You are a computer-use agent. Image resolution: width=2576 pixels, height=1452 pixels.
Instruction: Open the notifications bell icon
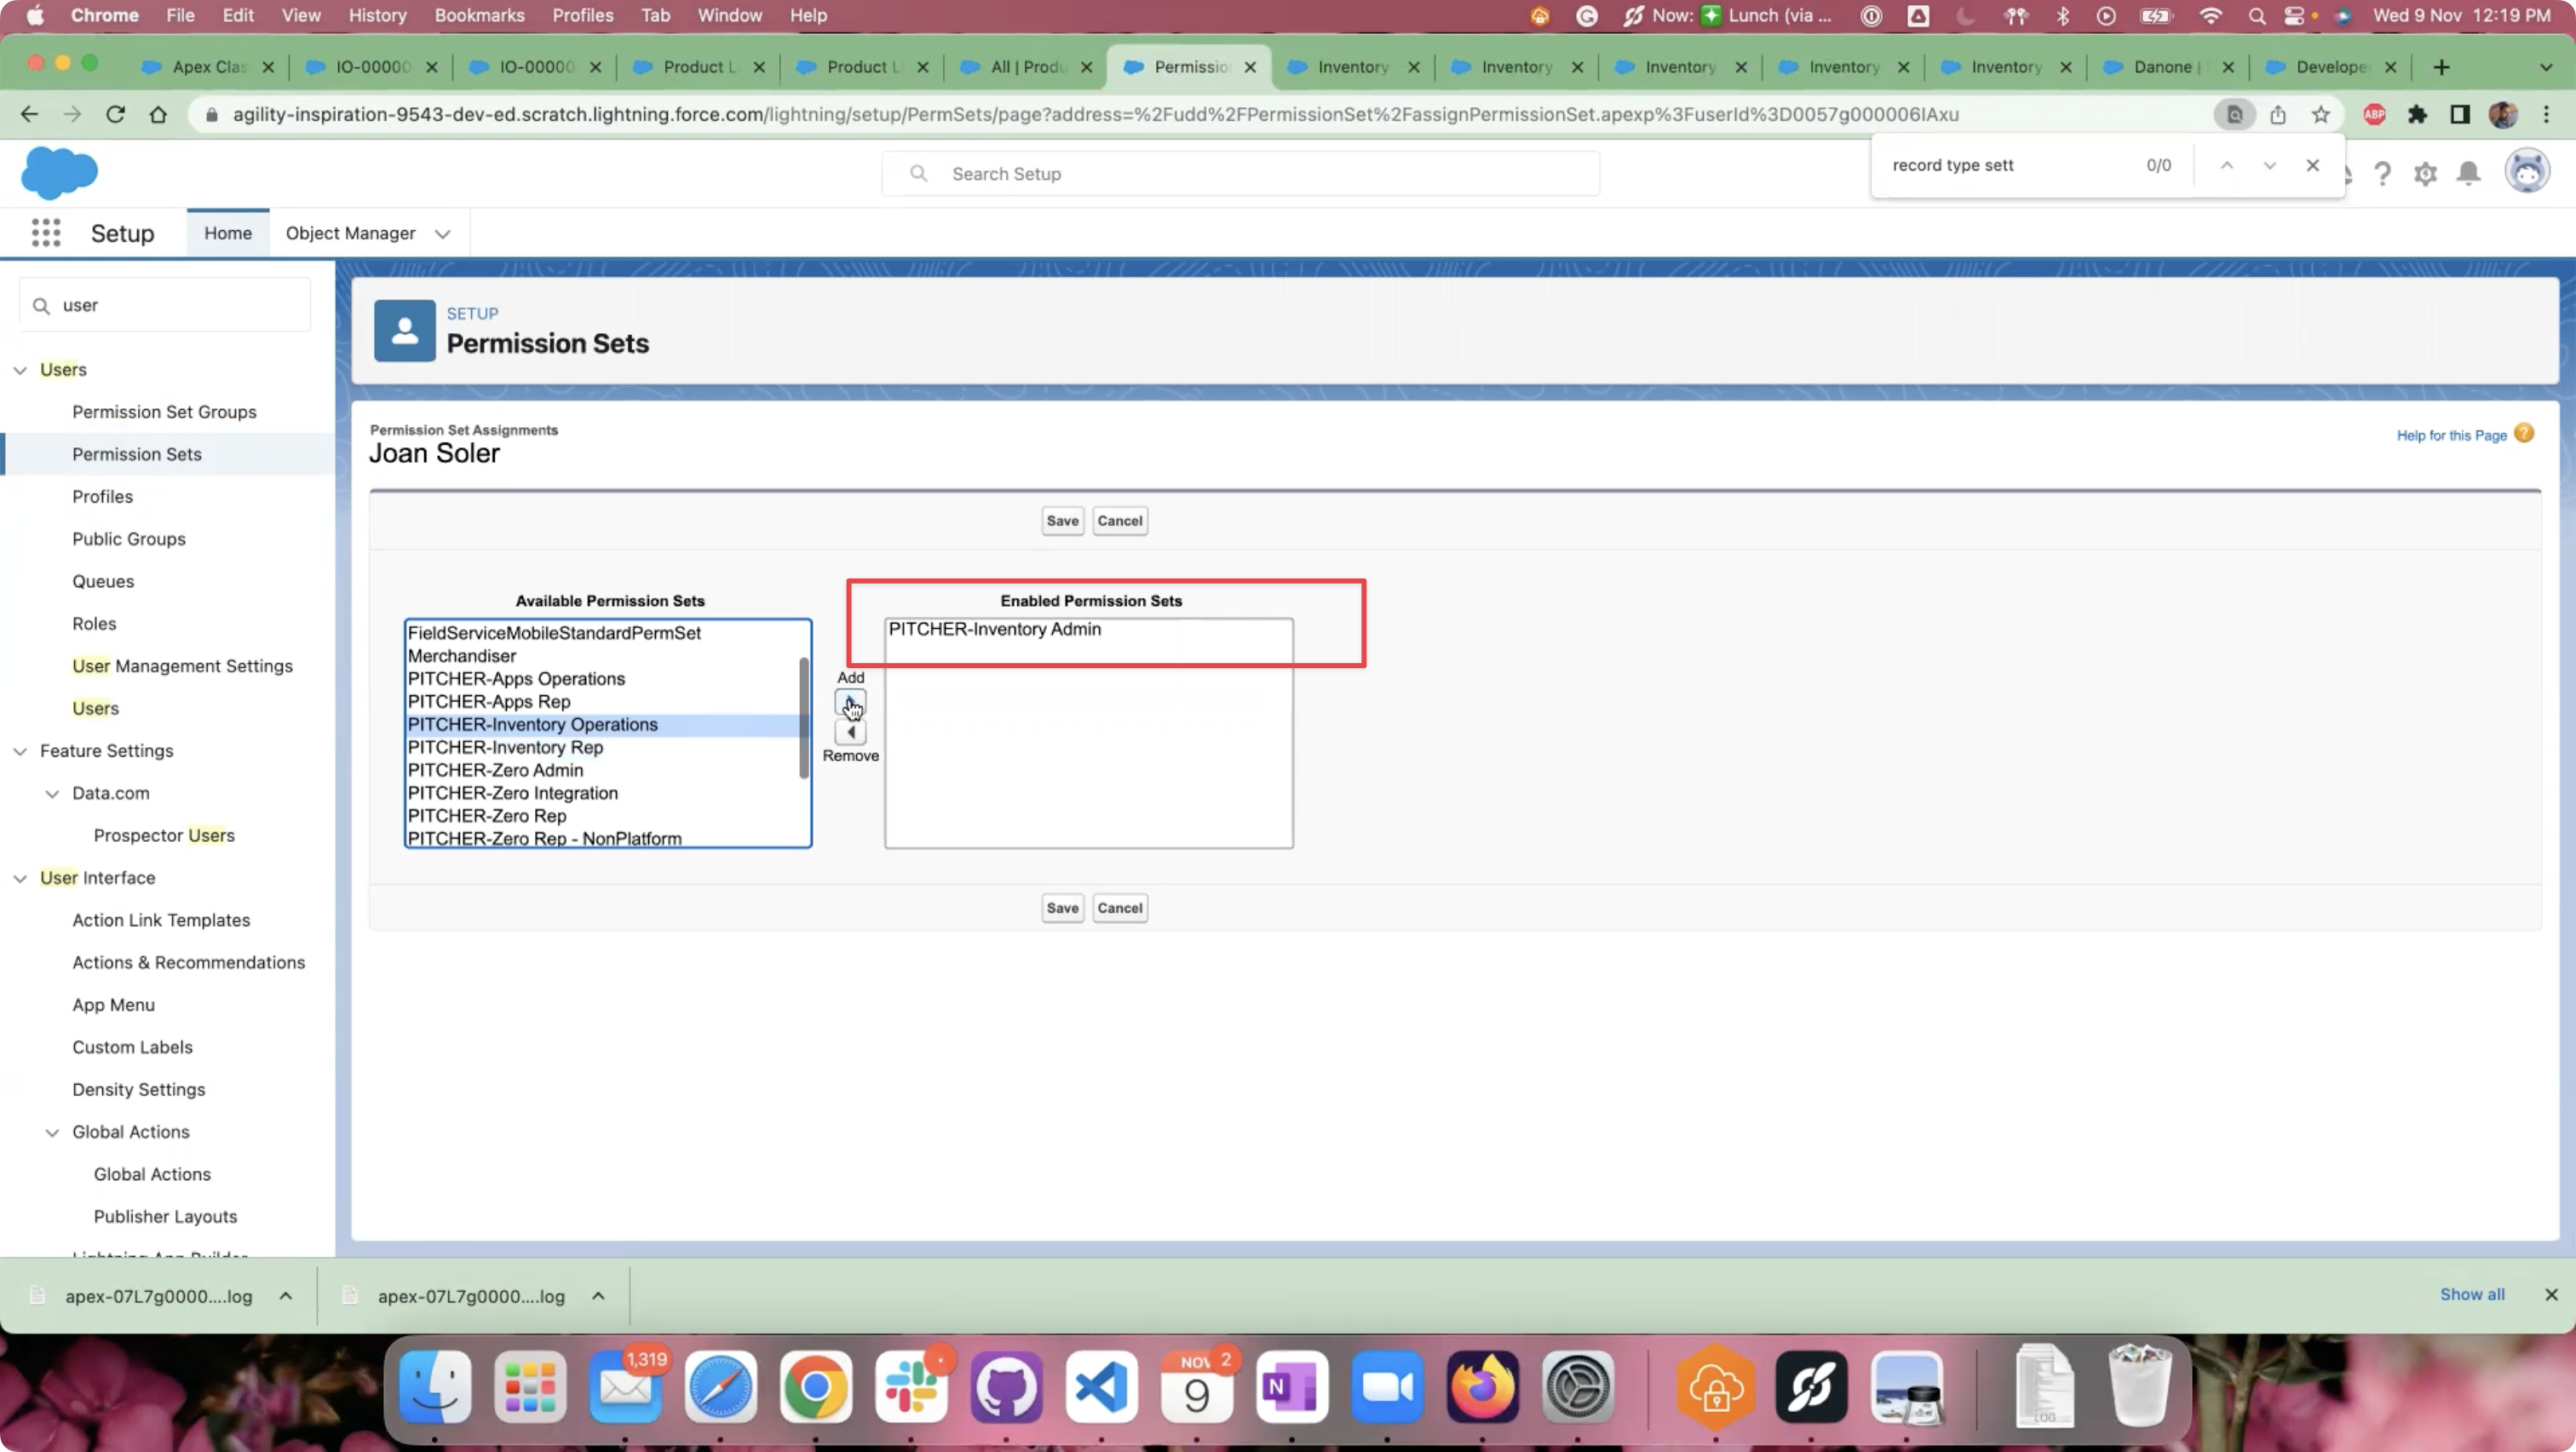(x=2468, y=174)
